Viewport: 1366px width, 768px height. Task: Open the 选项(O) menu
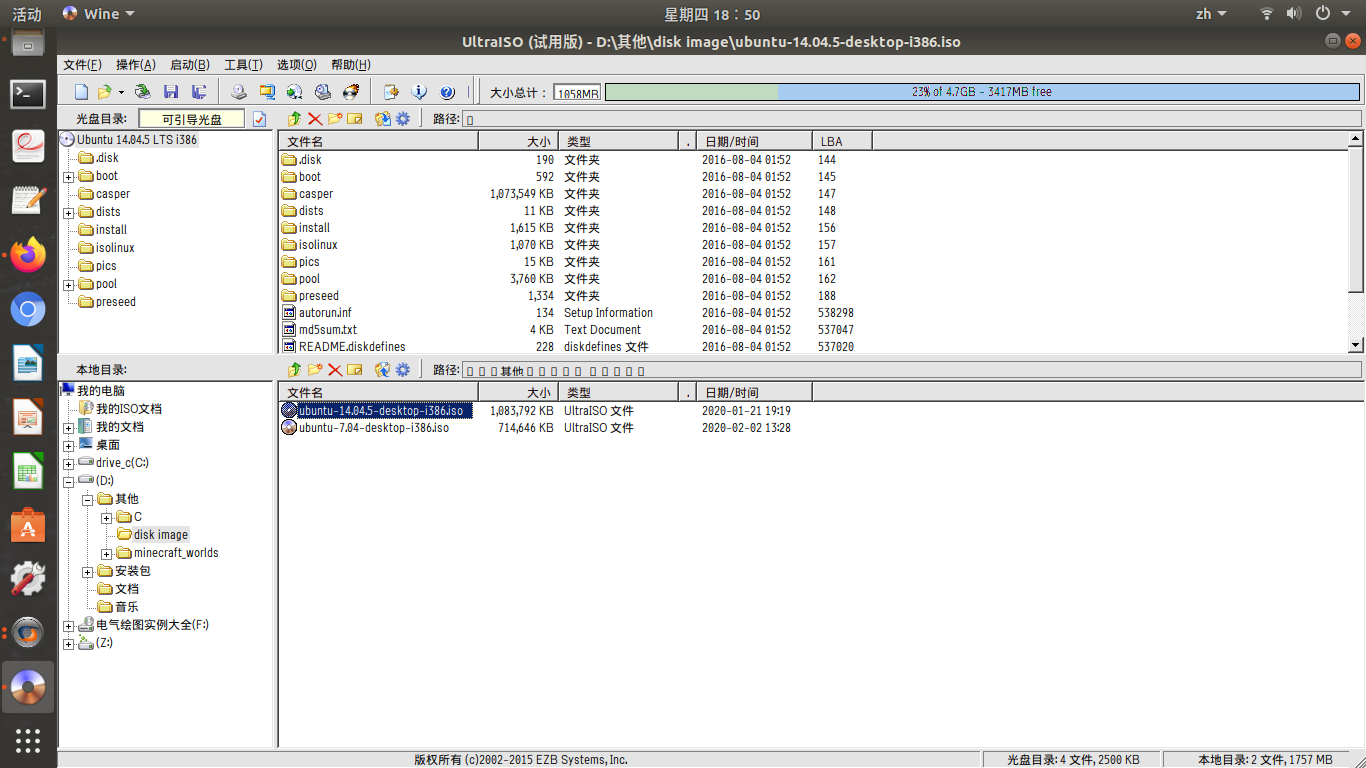297,65
